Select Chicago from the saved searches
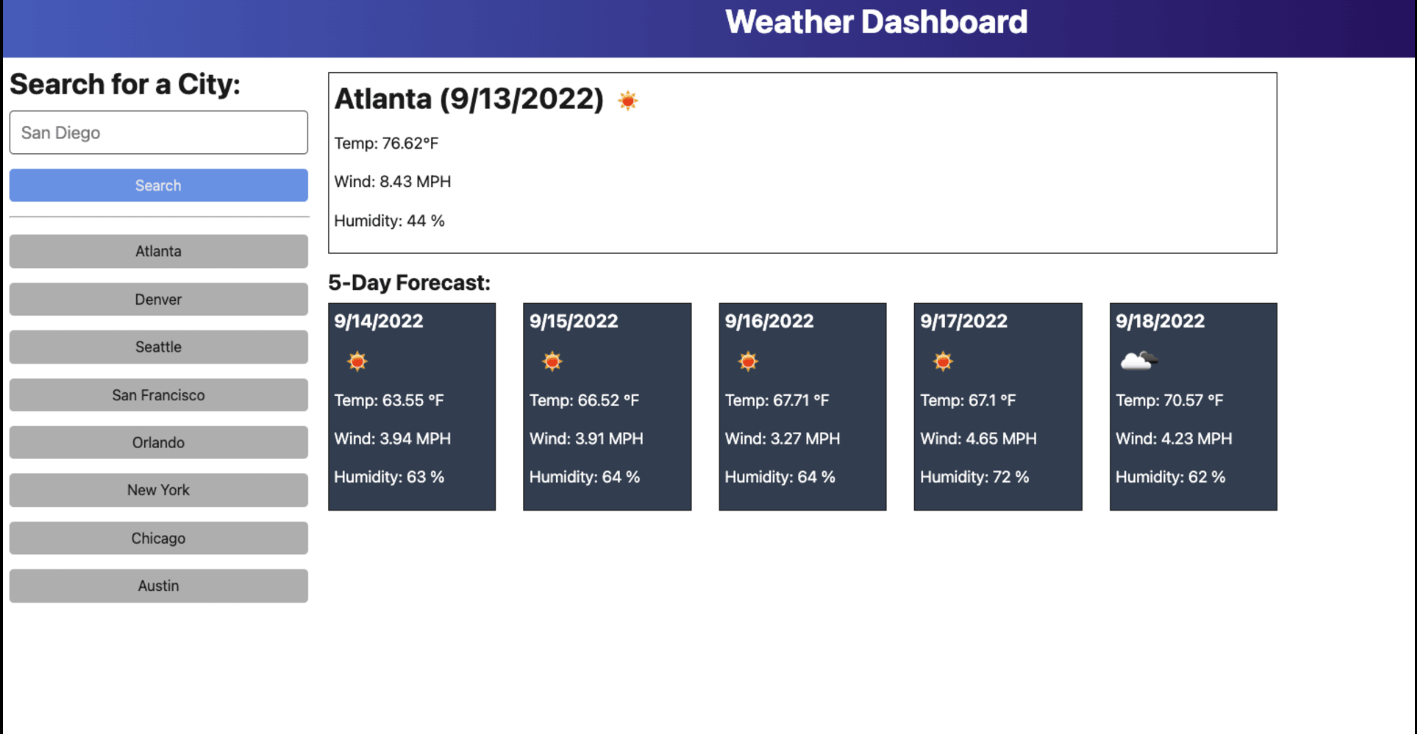The image size is (1417, 734). [158, 538]
